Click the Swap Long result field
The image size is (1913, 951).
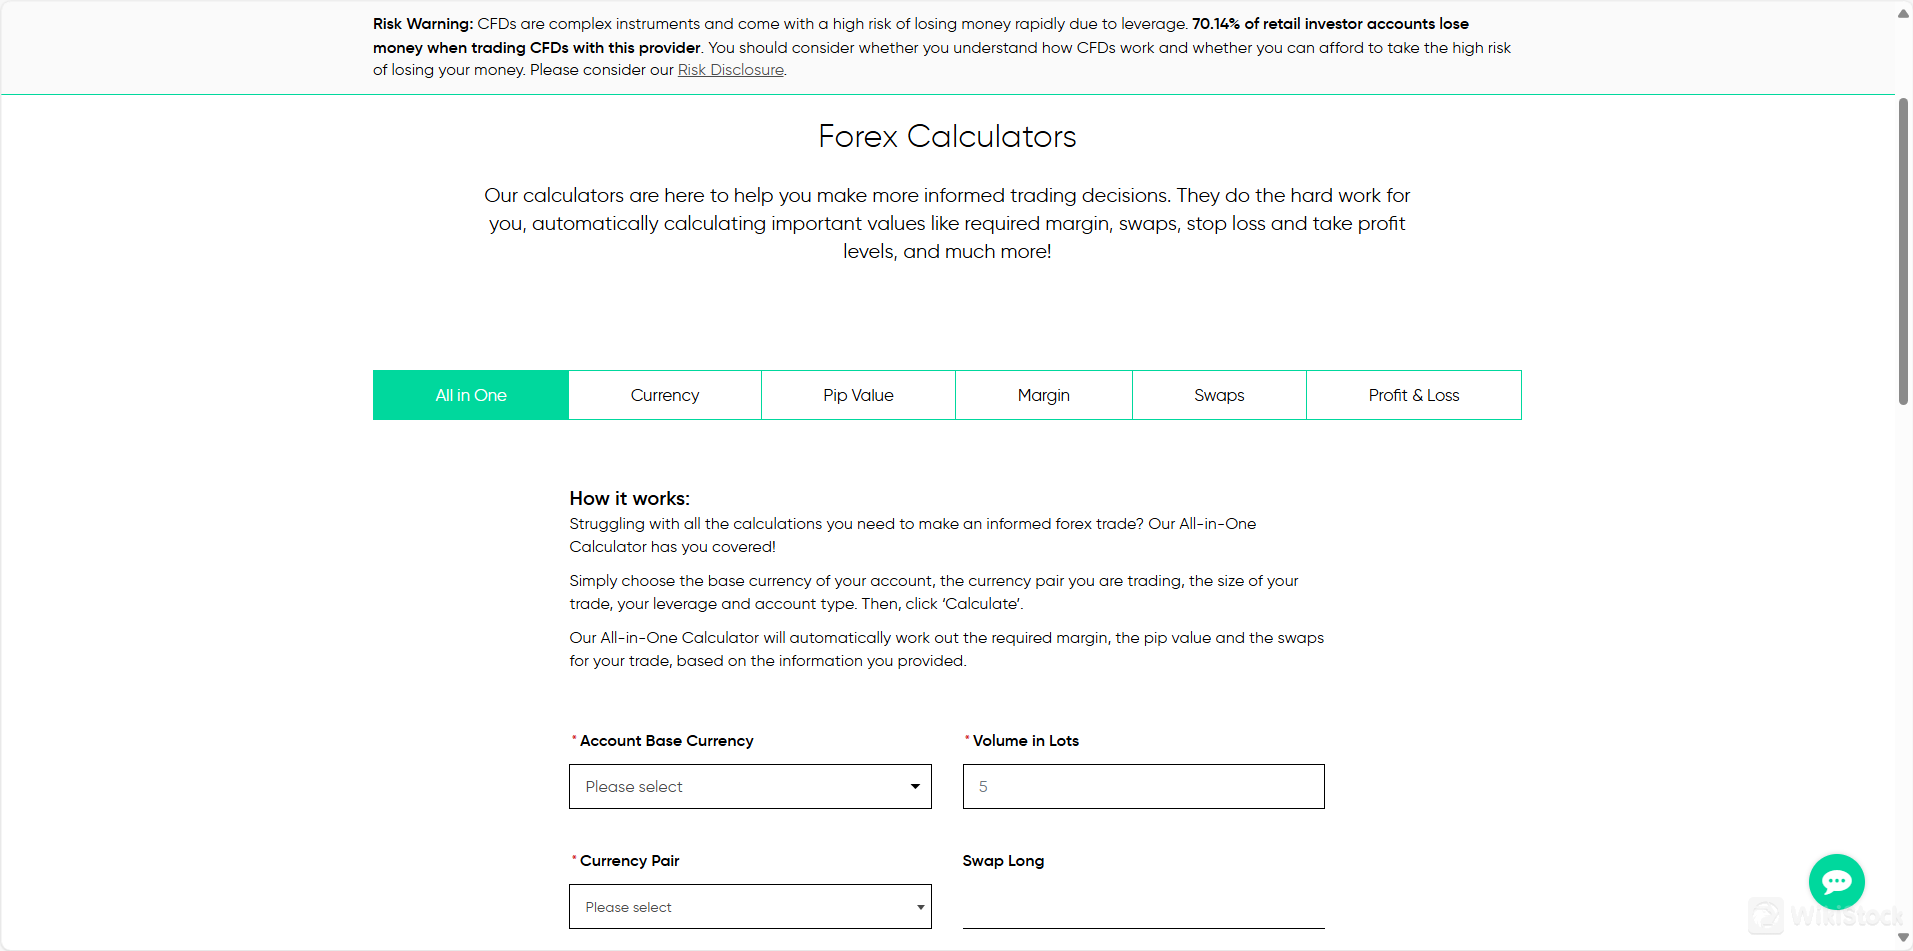1143,907
